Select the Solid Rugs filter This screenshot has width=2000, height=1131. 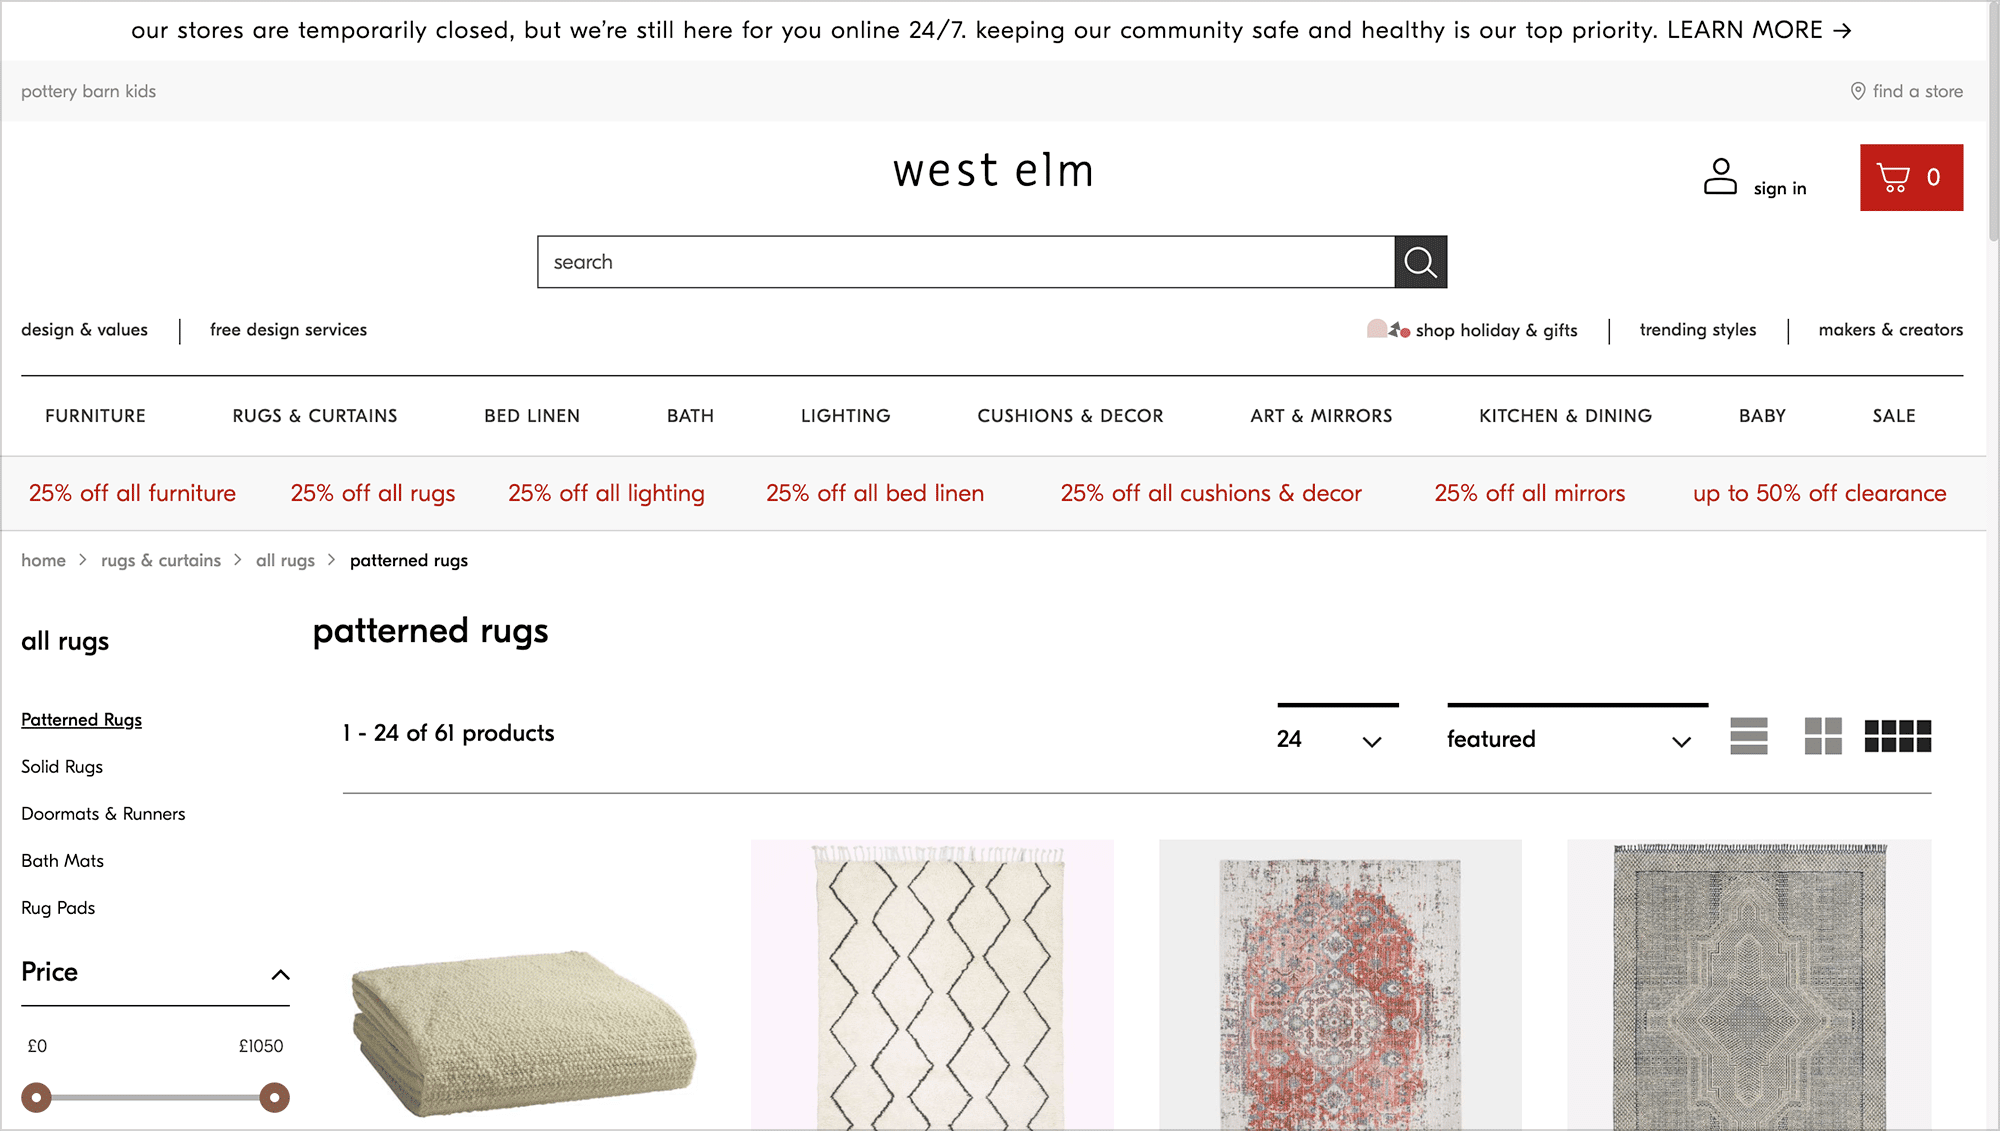[x=61, y=767]
